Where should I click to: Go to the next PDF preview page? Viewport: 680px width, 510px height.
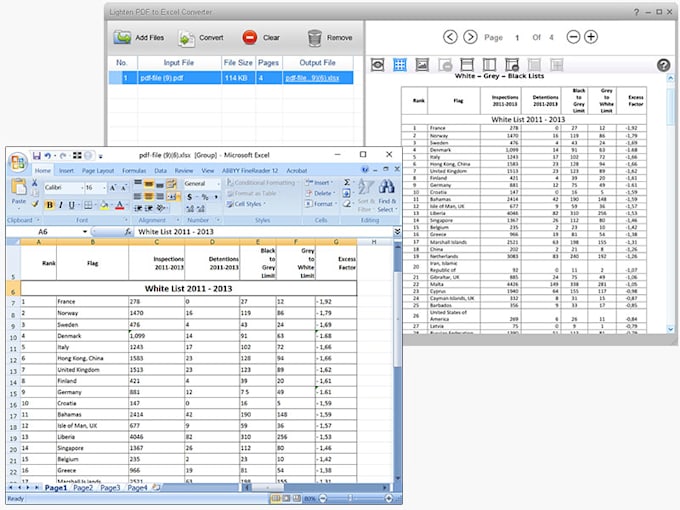[469, 37]
